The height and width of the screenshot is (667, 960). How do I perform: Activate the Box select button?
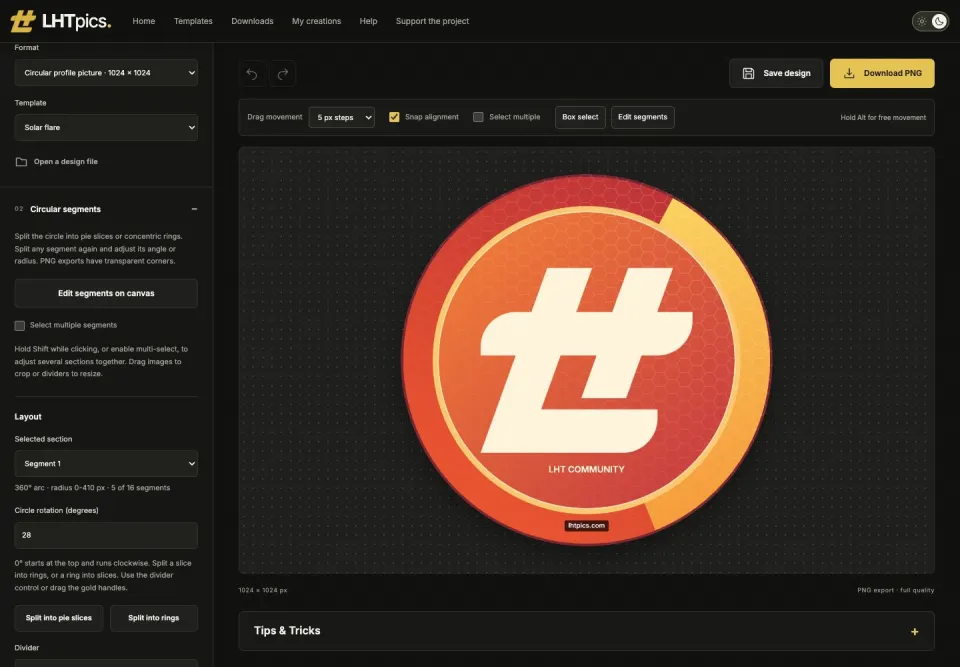pos(580,117)
